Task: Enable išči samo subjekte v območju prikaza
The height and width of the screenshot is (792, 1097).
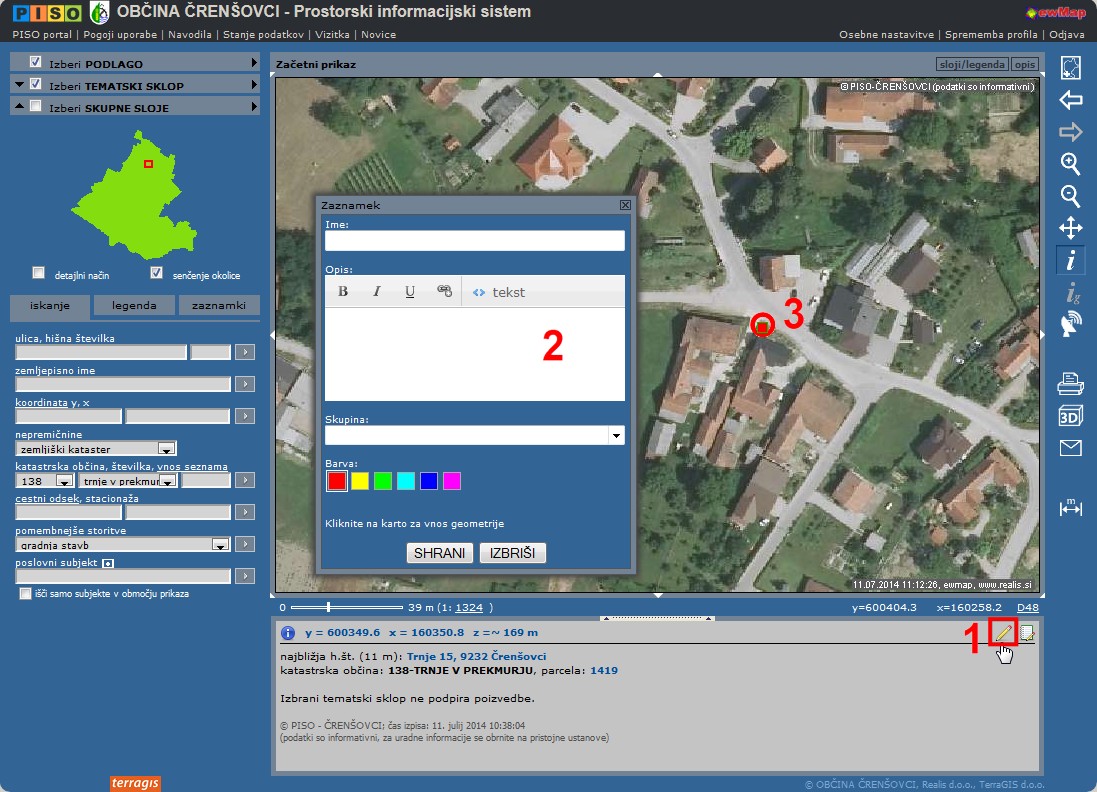Action: tap(26, 593)
